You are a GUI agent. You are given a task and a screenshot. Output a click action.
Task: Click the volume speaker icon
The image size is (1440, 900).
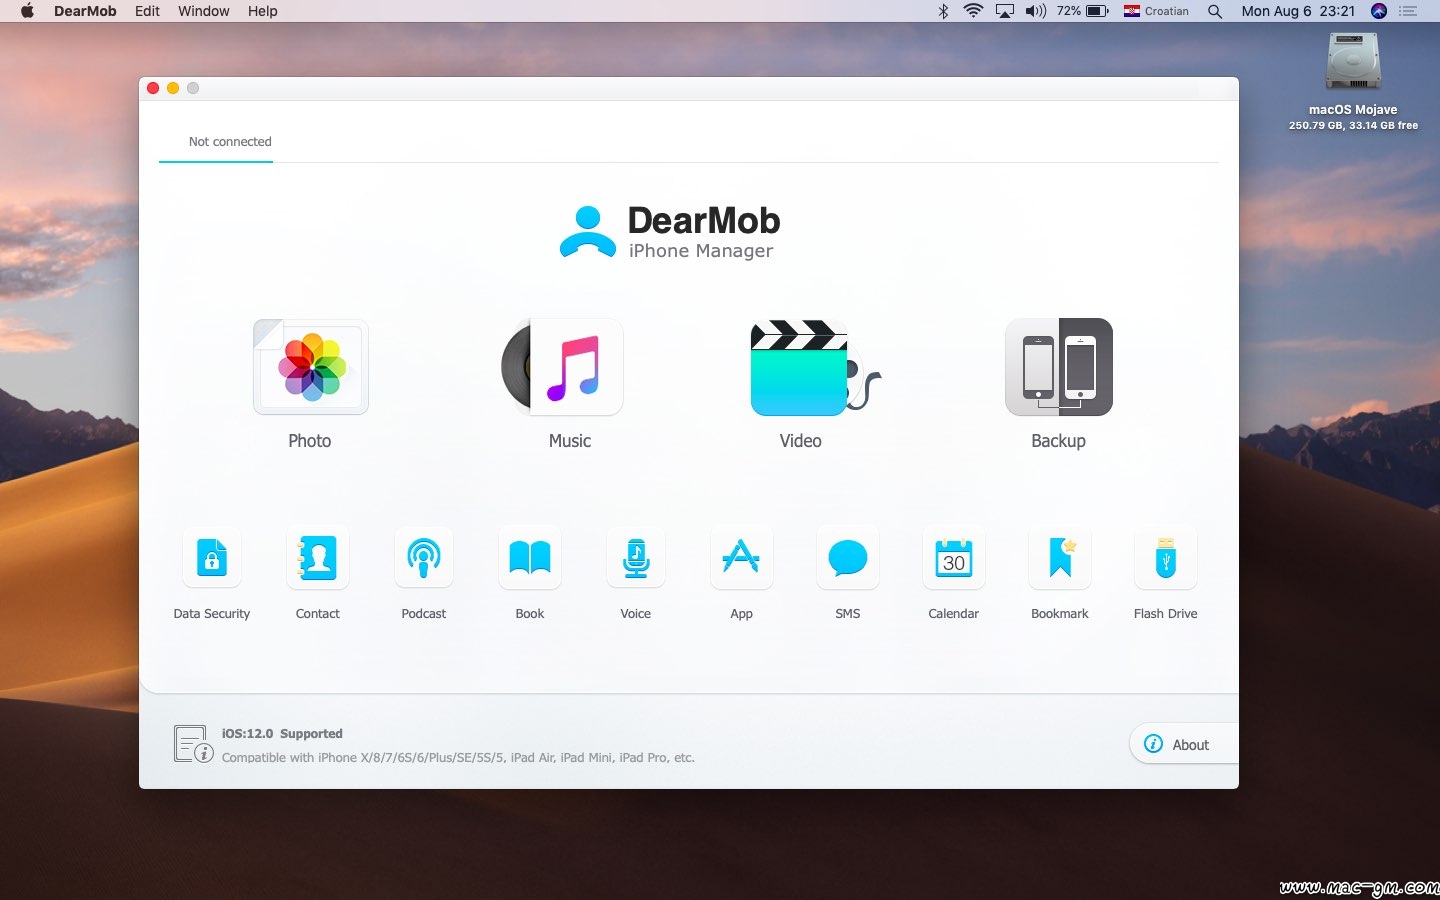(1036, 11)
